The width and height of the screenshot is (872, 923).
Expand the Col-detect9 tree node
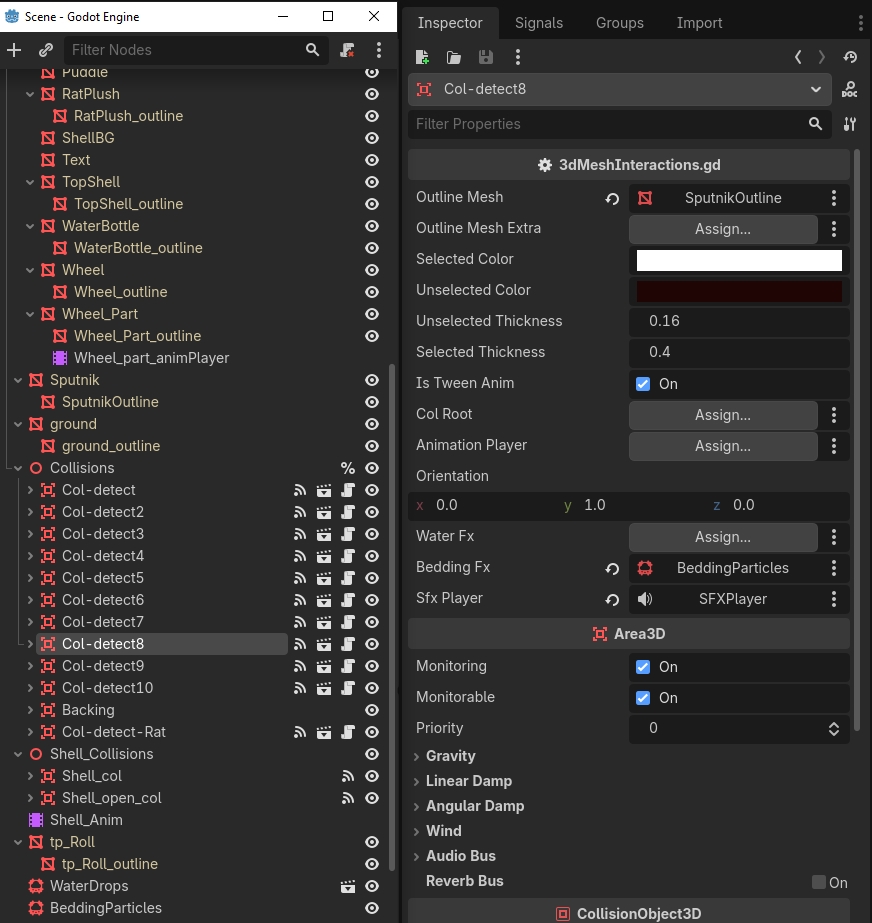tap(30, 666)
